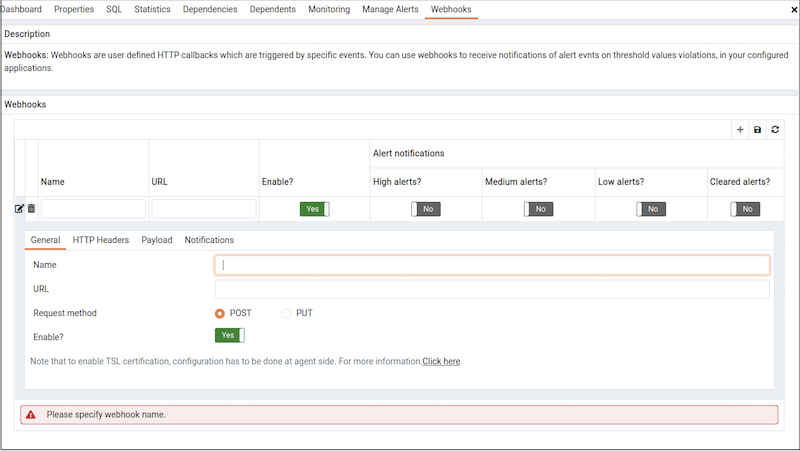This screenshot has width=800, height=451.
Task: Open the Monitoring tab
Action: [329, 9]
